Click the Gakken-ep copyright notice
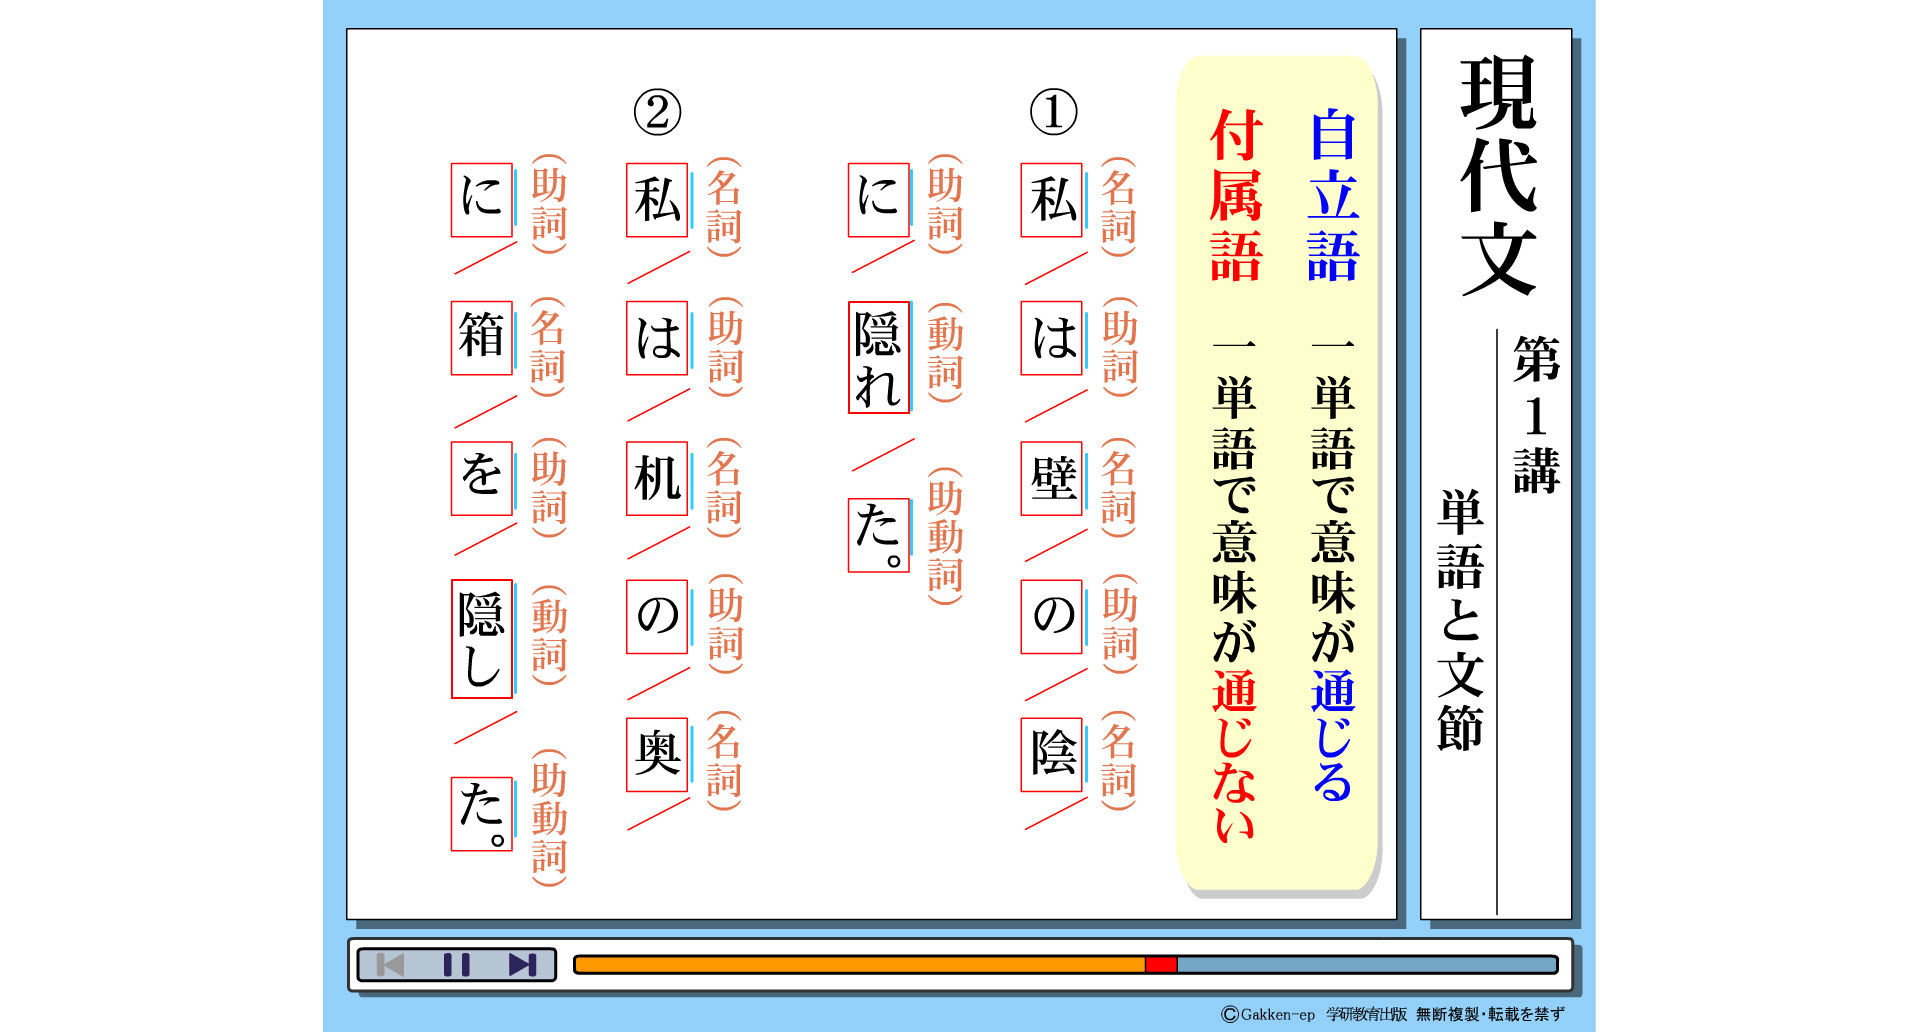 (x=1393, y=1014)
